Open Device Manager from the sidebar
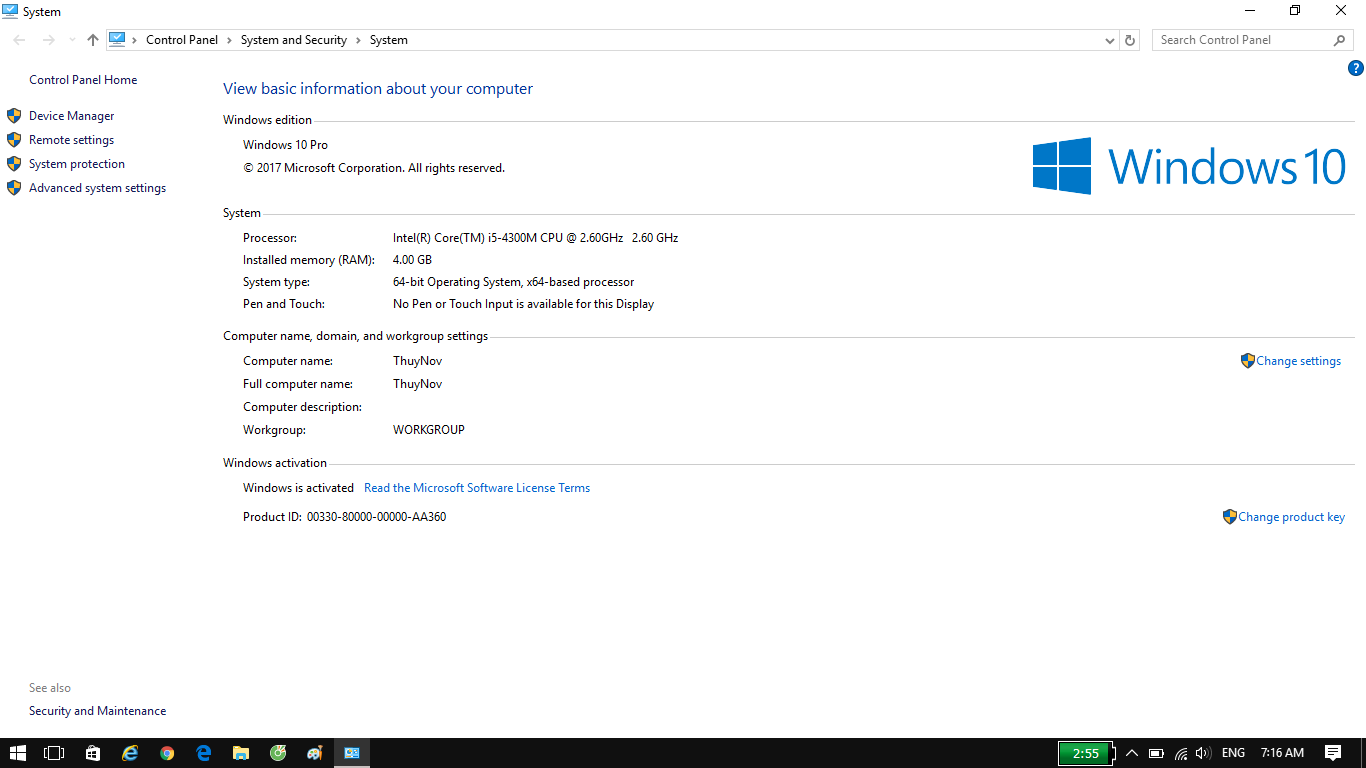Viewport: 1366px width, 768px height. [x=72, y=116]
